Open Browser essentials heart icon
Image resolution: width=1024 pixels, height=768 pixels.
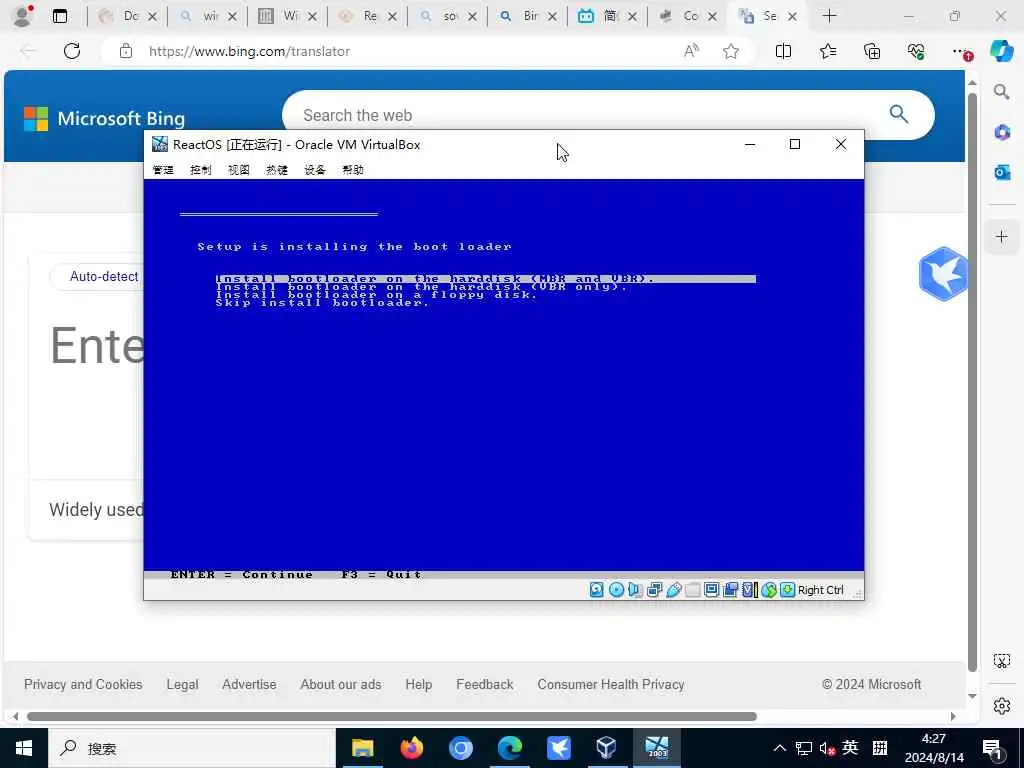pos(916,51)
